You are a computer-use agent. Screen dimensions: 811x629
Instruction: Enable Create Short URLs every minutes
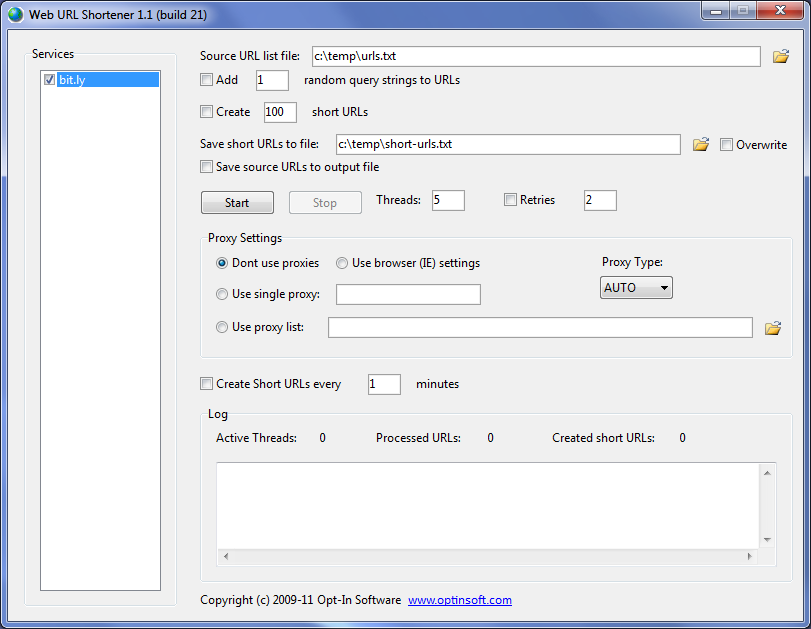pyautogui.click(x=206, y=384)
